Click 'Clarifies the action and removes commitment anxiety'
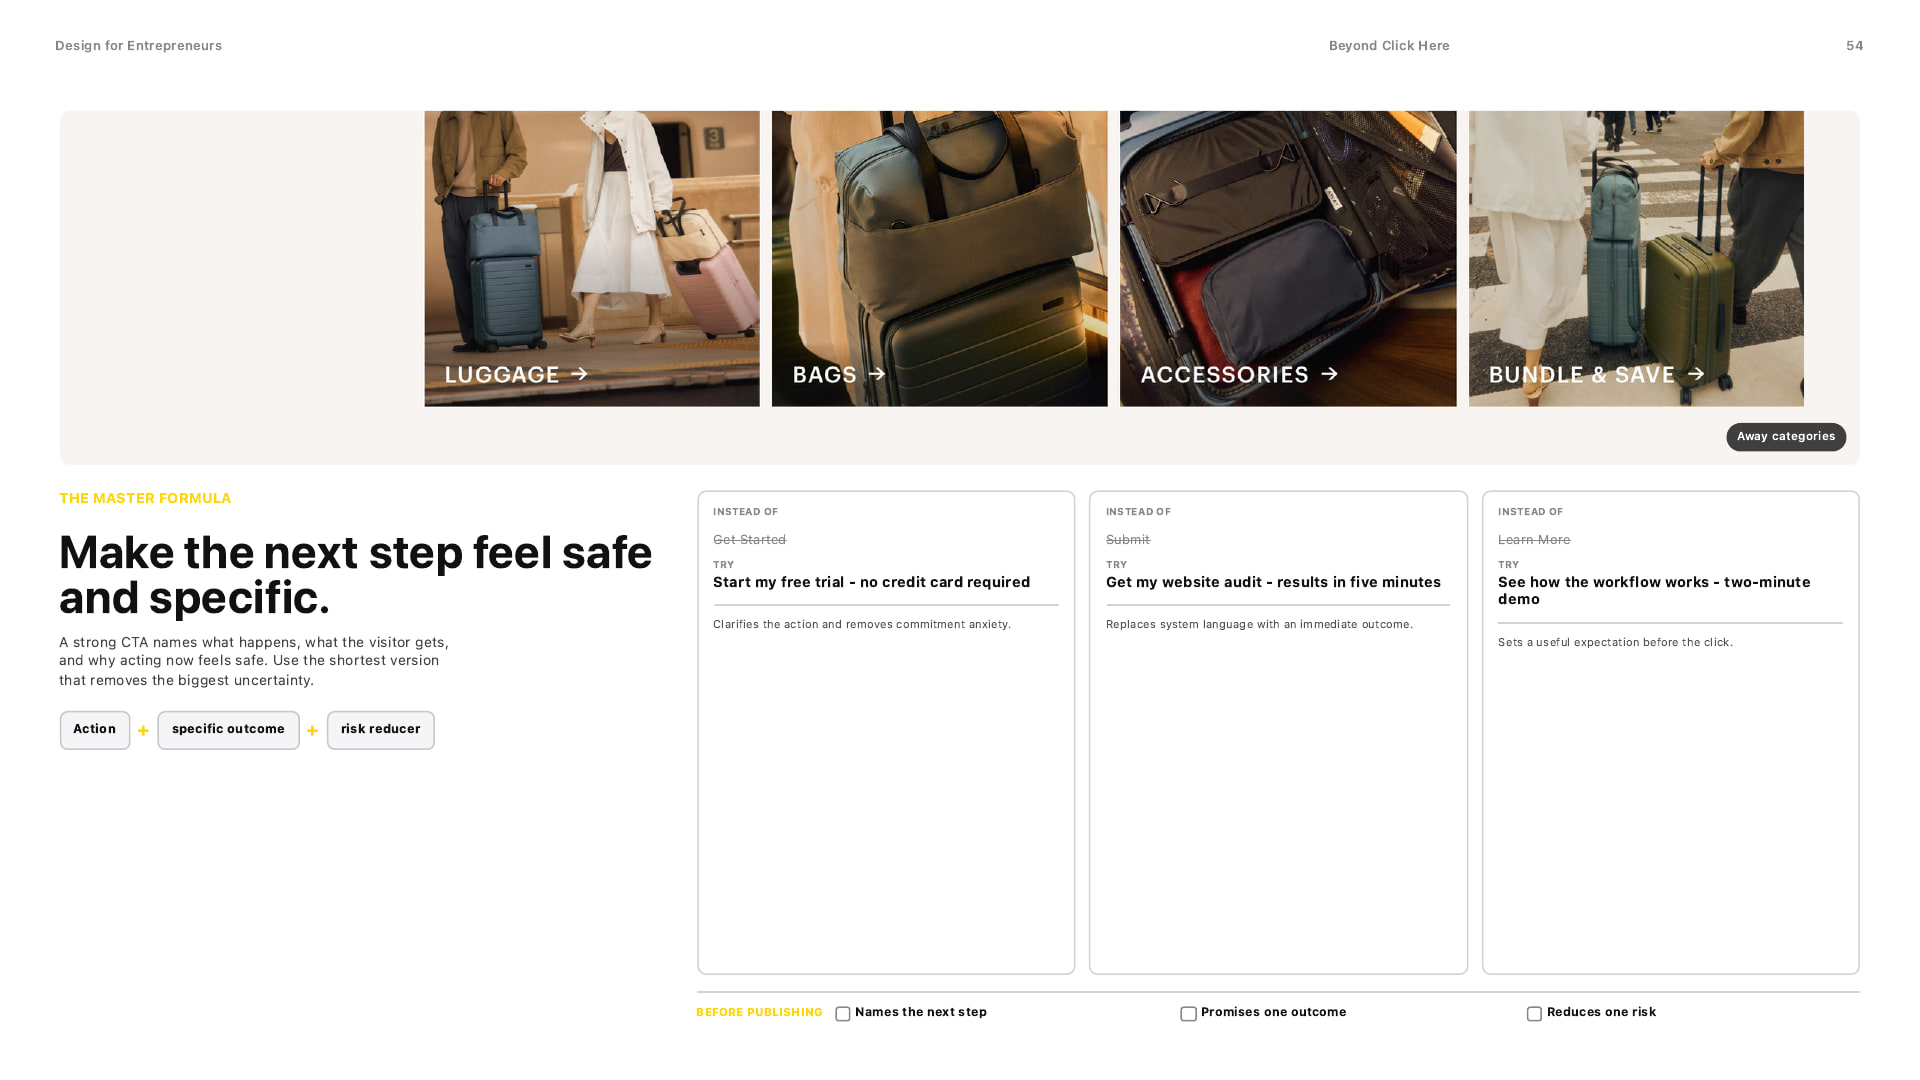1920x1080 pixels. pos(862,624)
